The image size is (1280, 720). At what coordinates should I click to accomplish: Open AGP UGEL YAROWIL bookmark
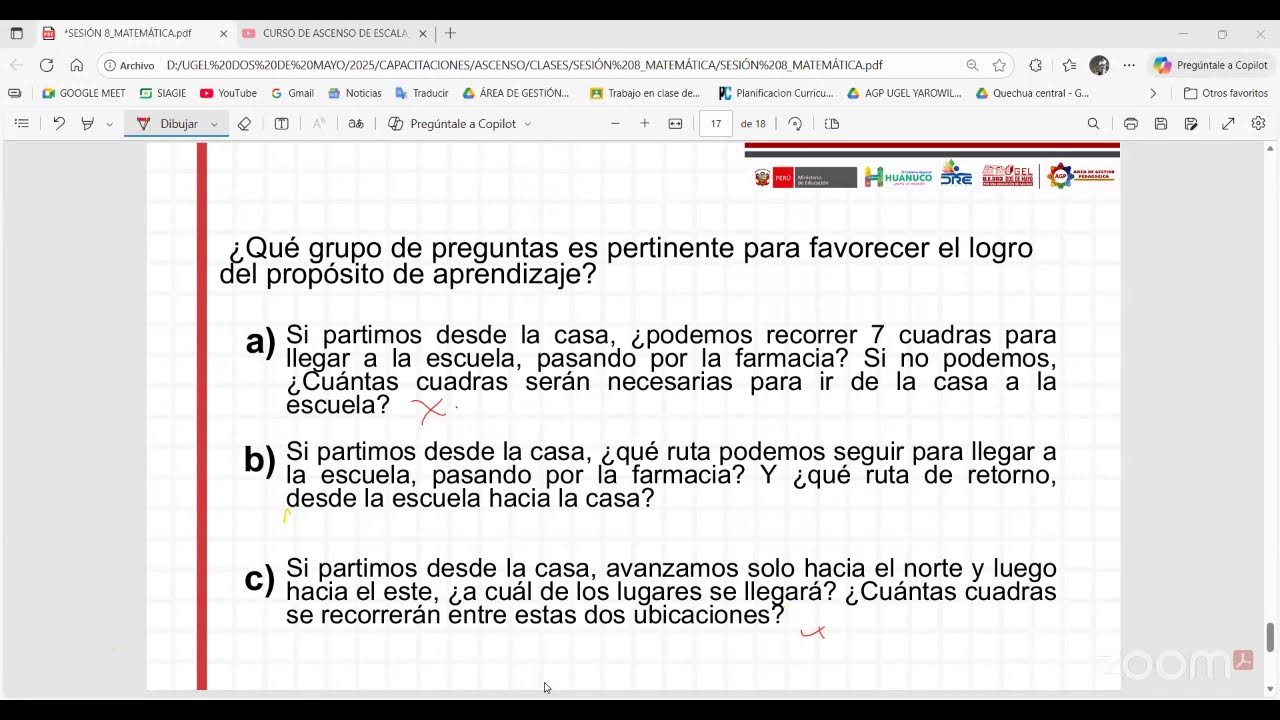point(904,93)
